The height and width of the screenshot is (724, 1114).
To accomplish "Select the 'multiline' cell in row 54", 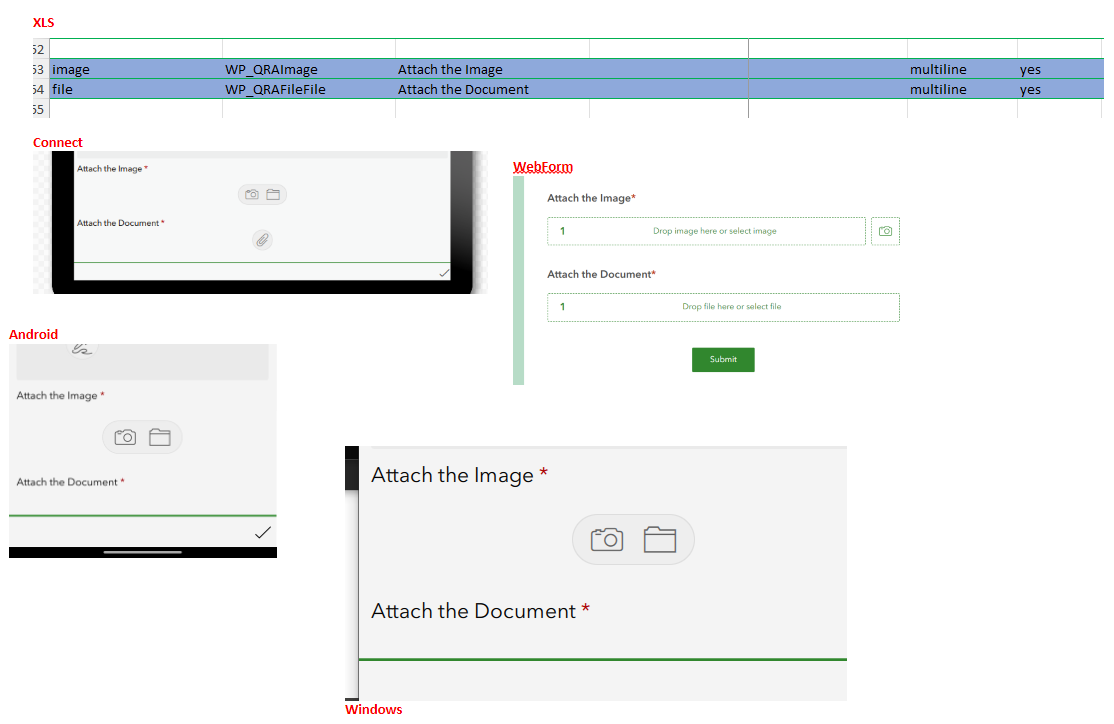I will [962, 89].
